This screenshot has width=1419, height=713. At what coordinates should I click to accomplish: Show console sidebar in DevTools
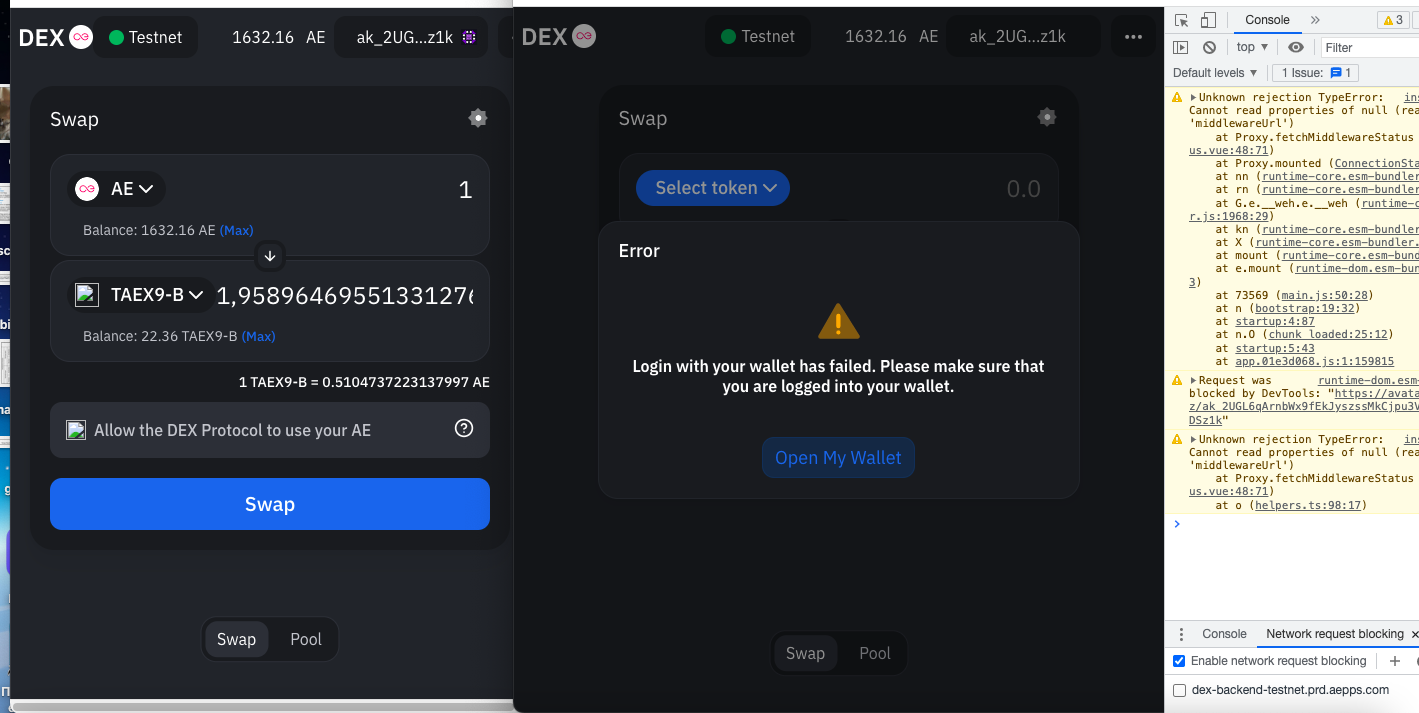pos(1181,47)
